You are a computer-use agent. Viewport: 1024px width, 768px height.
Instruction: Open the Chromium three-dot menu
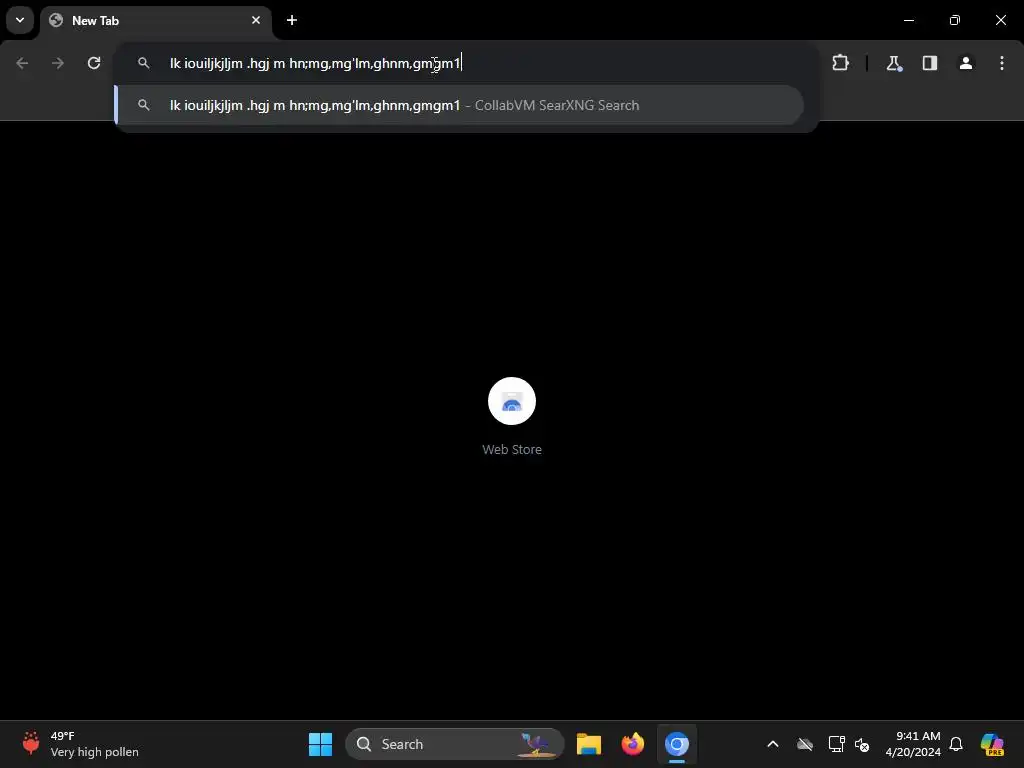pos(1002,63)
